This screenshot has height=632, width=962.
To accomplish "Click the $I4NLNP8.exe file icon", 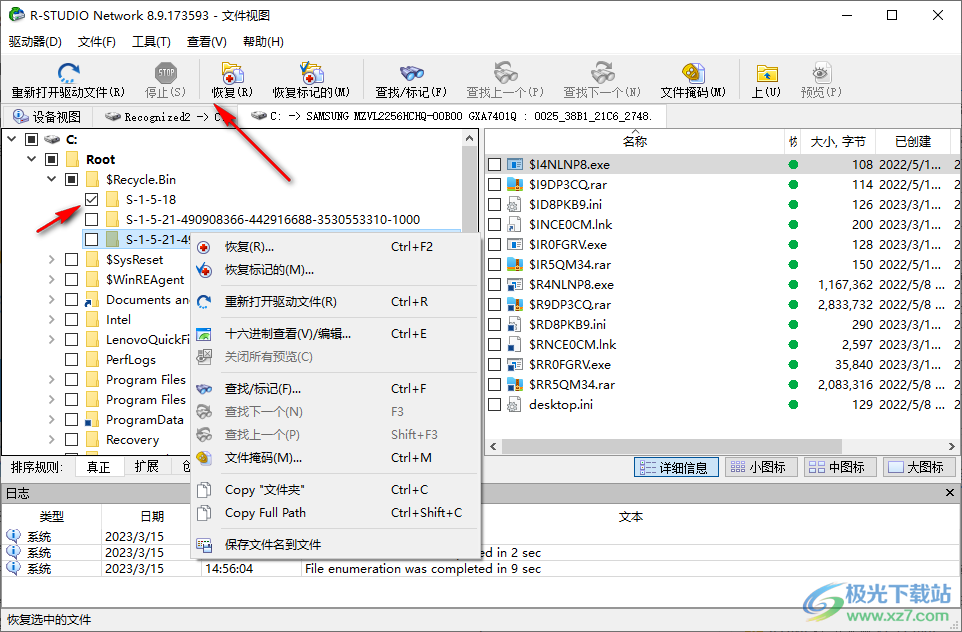I will (515, 164).
